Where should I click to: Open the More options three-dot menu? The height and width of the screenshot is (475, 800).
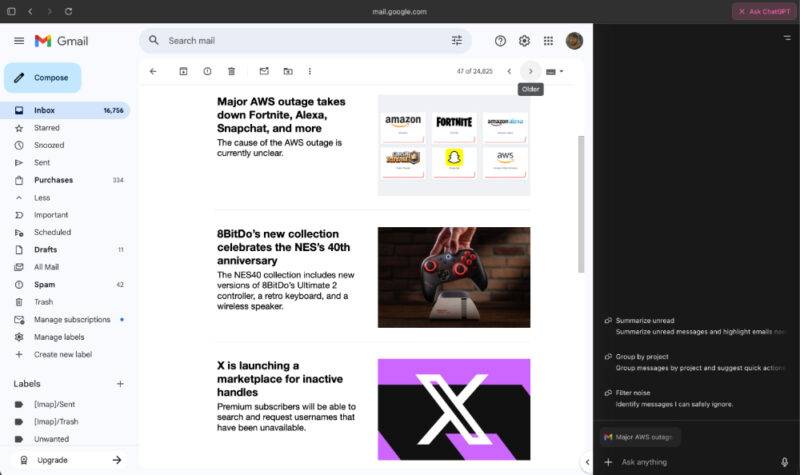(310, 71)
